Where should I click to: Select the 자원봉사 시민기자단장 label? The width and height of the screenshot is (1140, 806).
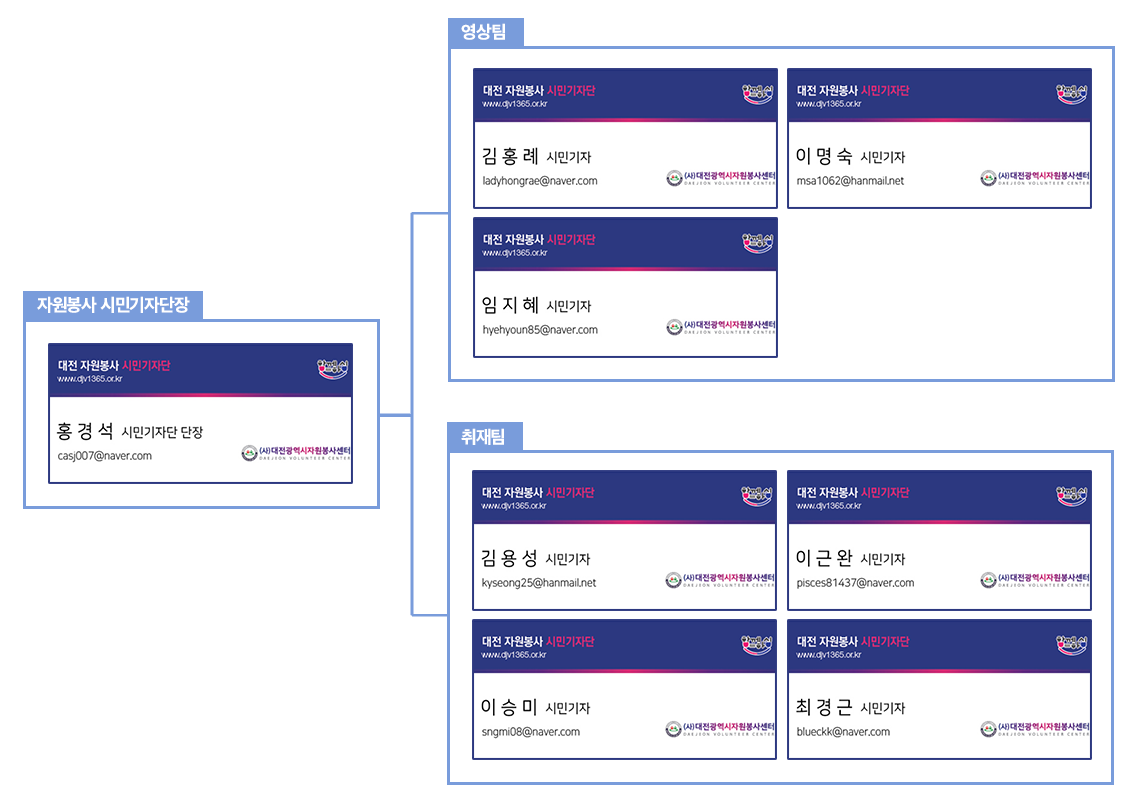(x=113, y=305)
